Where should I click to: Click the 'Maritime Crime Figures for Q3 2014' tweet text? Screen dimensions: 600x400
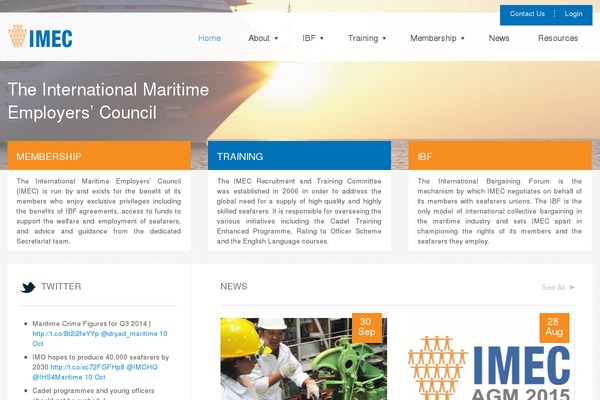tap(91, 324)
